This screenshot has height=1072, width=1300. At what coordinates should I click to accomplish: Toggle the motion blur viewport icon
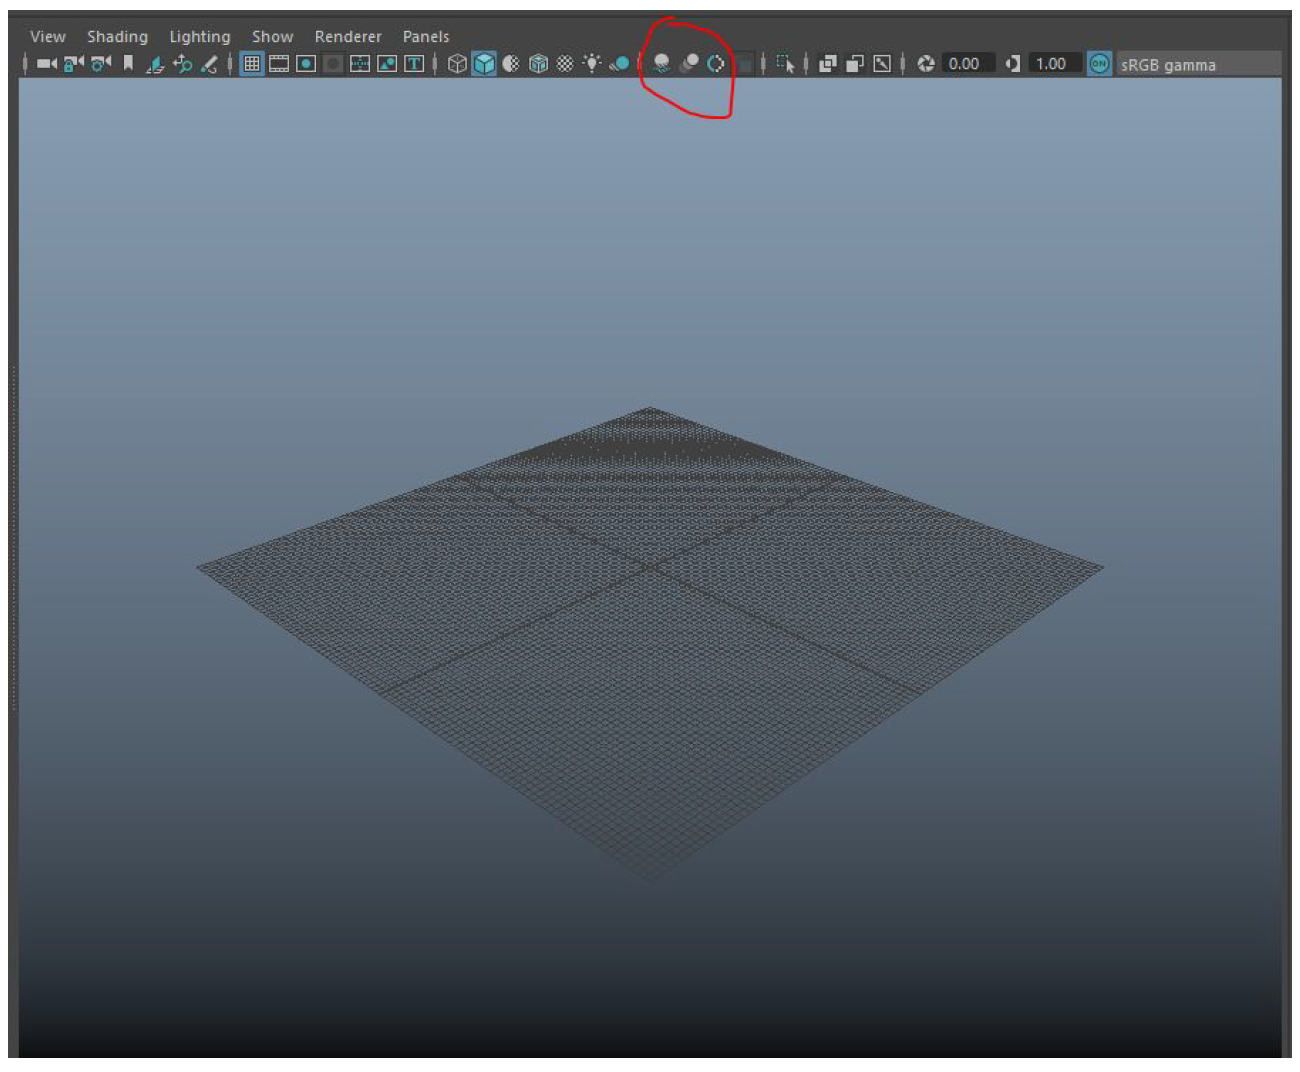689,63
